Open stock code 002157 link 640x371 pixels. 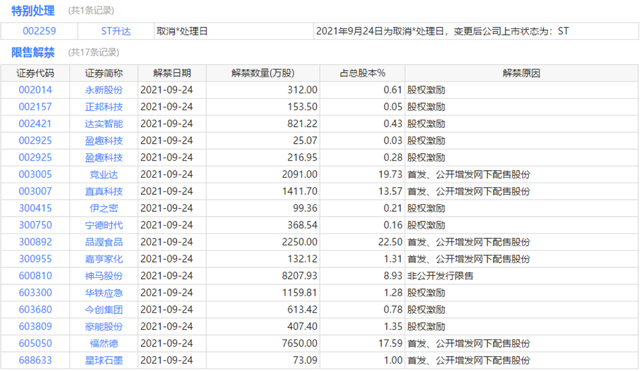(35, 107)
